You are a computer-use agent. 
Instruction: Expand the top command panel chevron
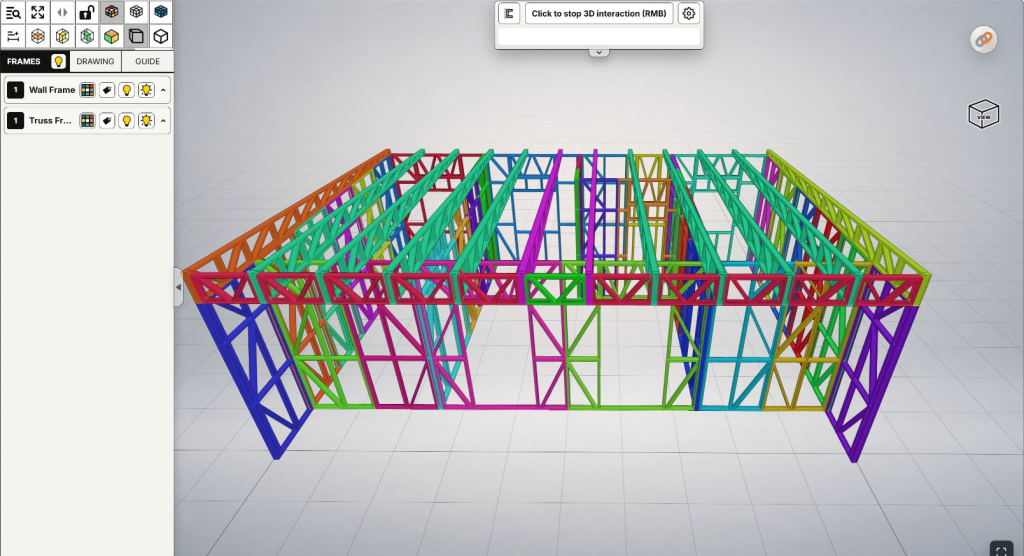[599, 52]
